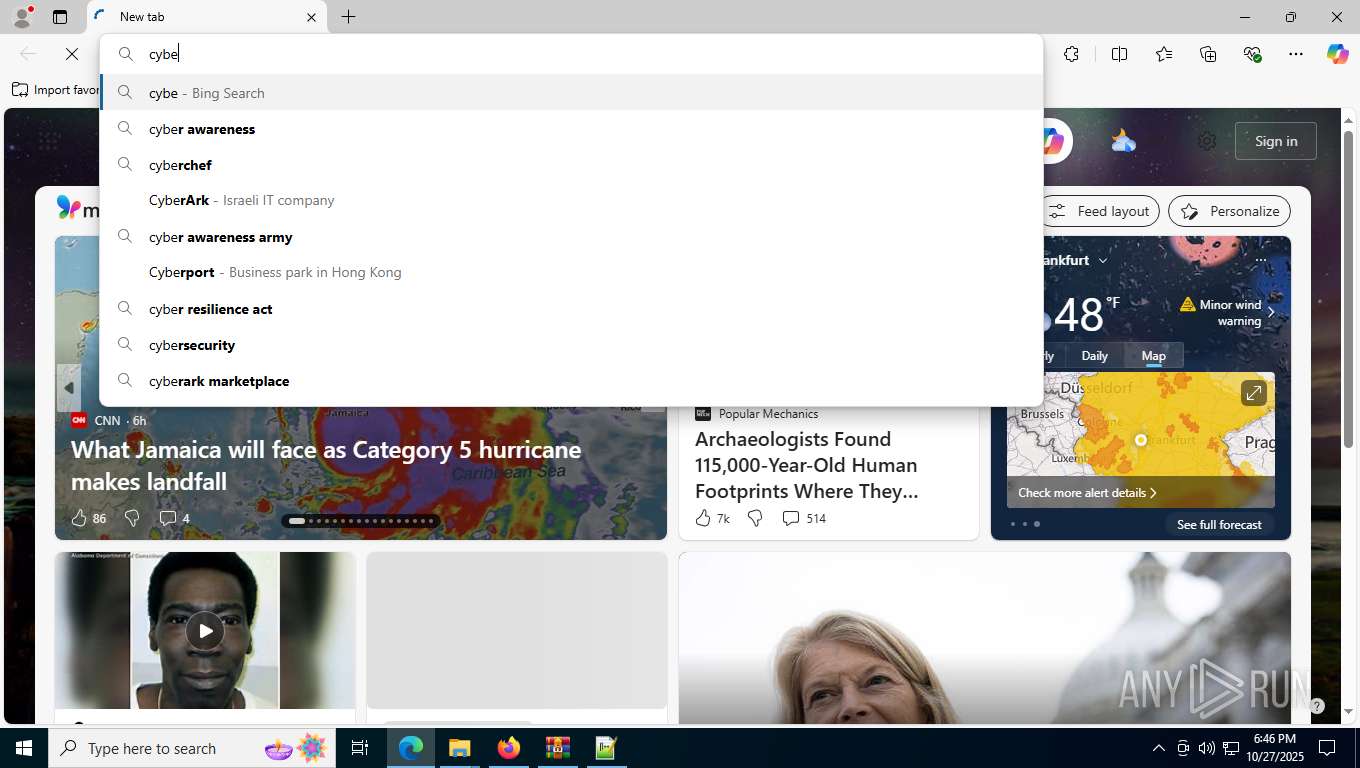Dislike the Popular Mechanics article
Viewport: 1360px width, 768px height.
point(755,518)
